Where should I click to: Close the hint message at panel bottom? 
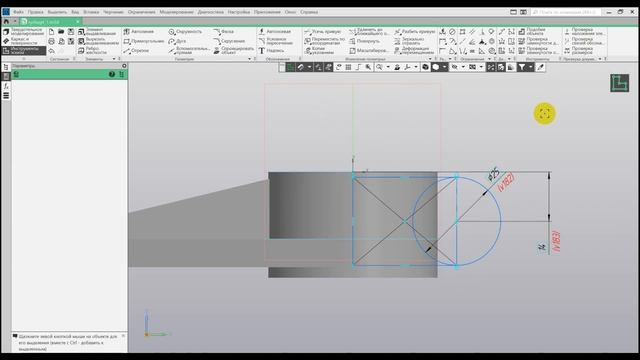pyautogui.click(x=123, y=336)
